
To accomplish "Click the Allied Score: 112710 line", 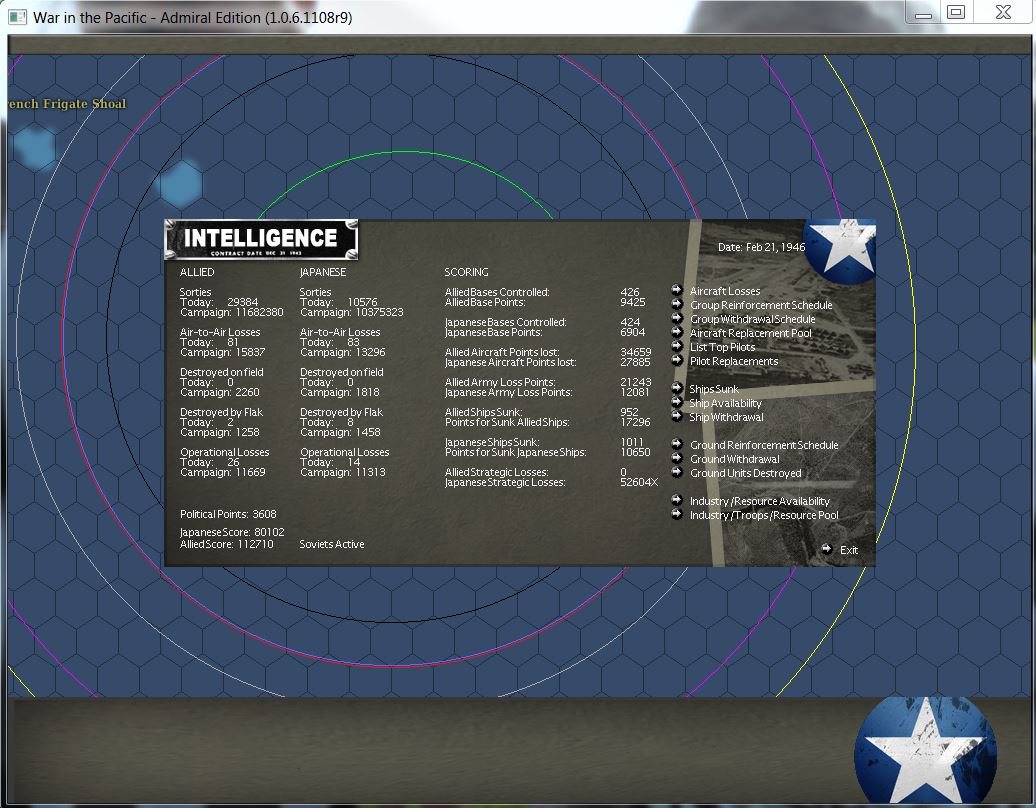I will (227, 544).
